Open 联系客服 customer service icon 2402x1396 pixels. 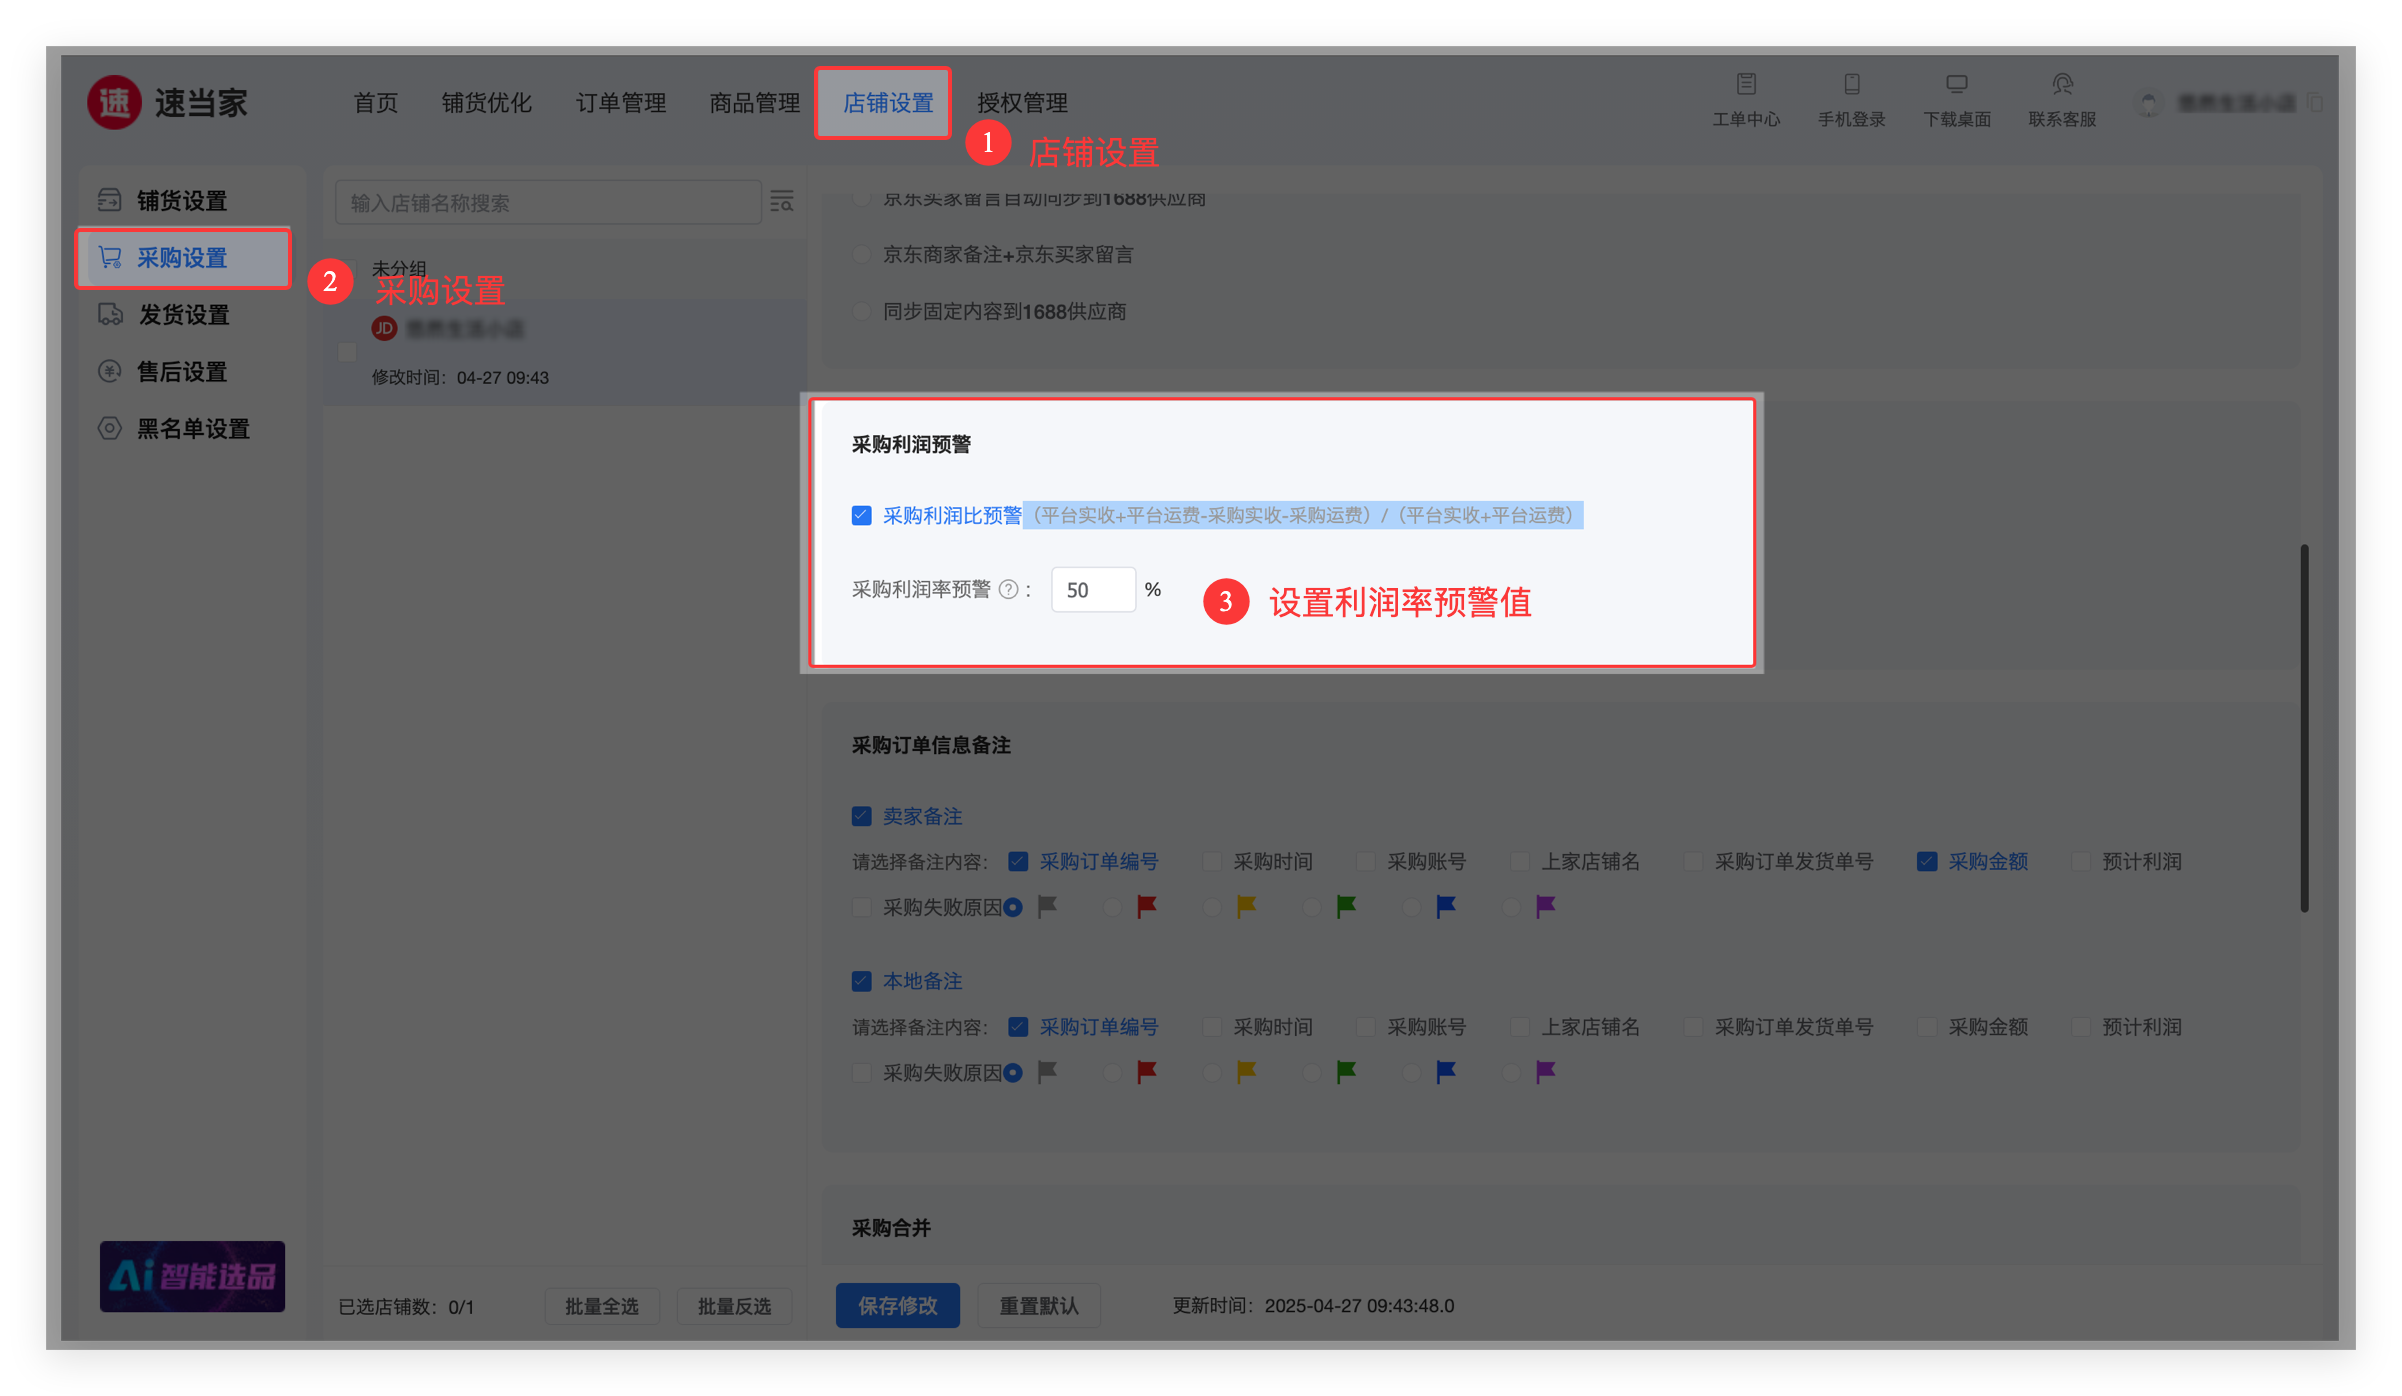[2062, 85]
